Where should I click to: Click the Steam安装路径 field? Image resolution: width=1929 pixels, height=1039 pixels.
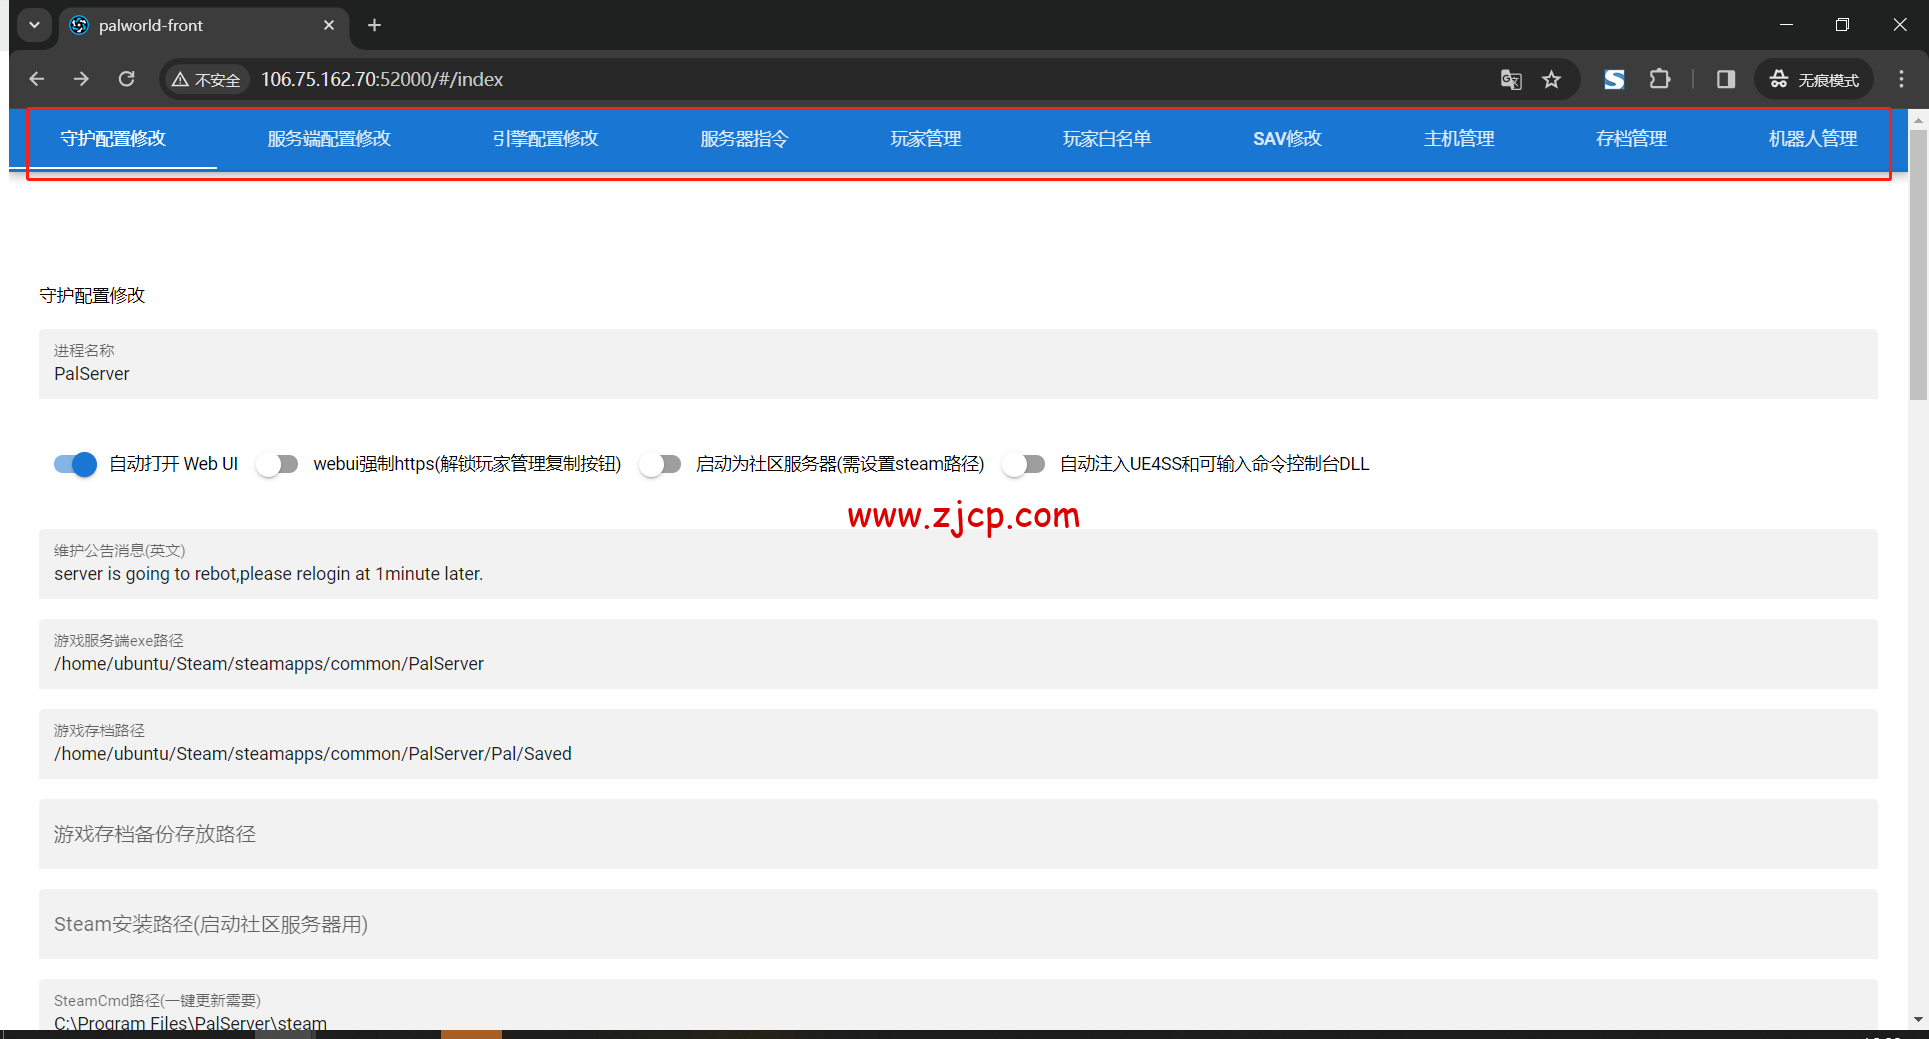point(958,924)
